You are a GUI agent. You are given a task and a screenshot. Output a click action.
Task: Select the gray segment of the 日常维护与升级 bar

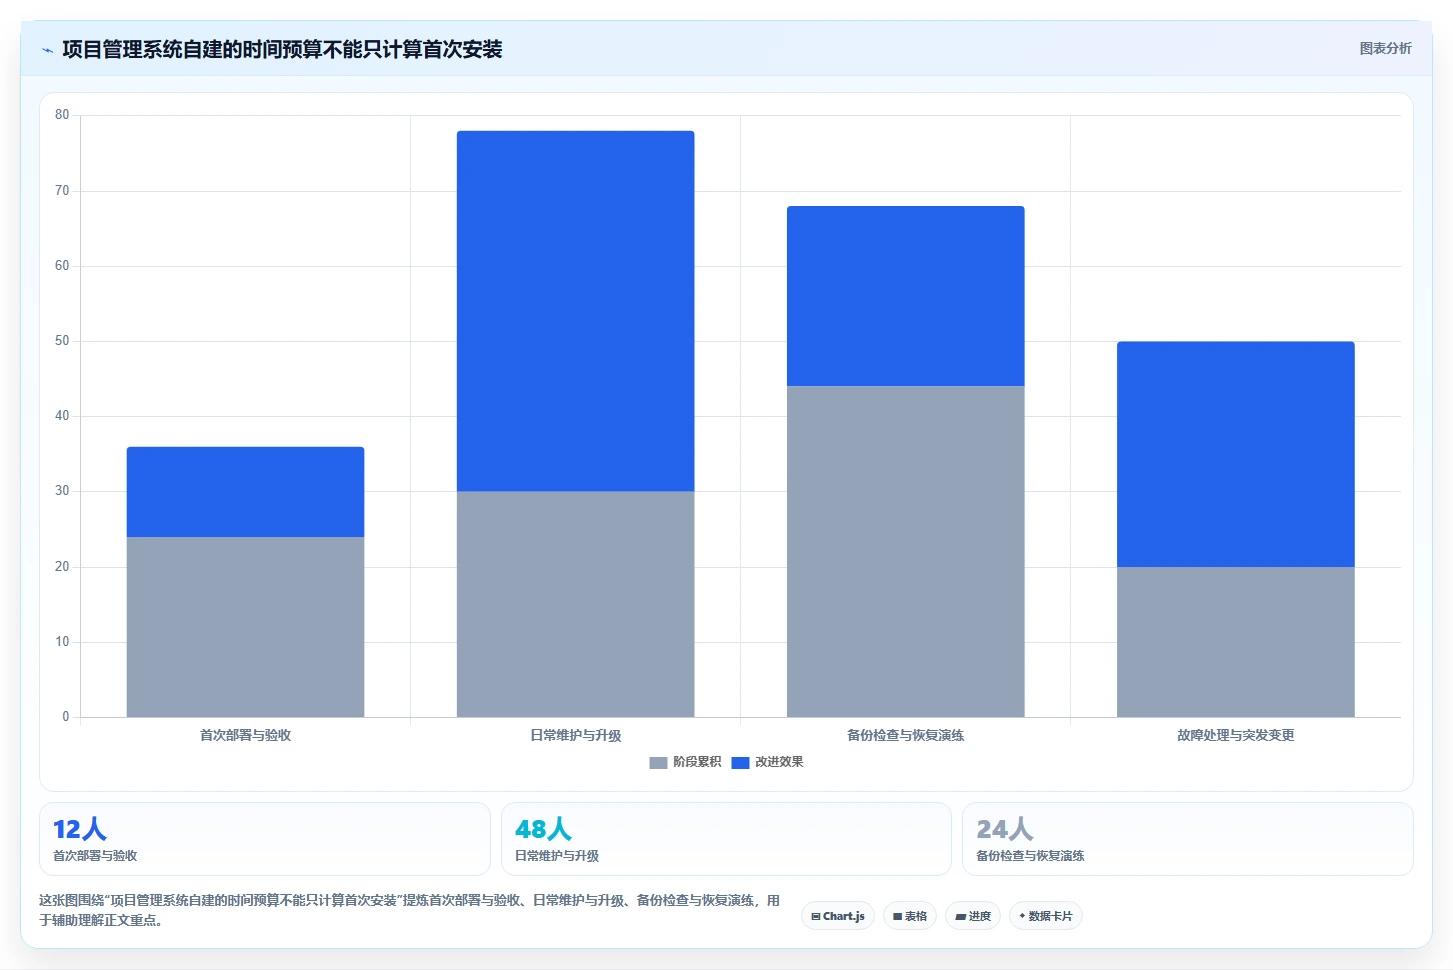point(575,604)
